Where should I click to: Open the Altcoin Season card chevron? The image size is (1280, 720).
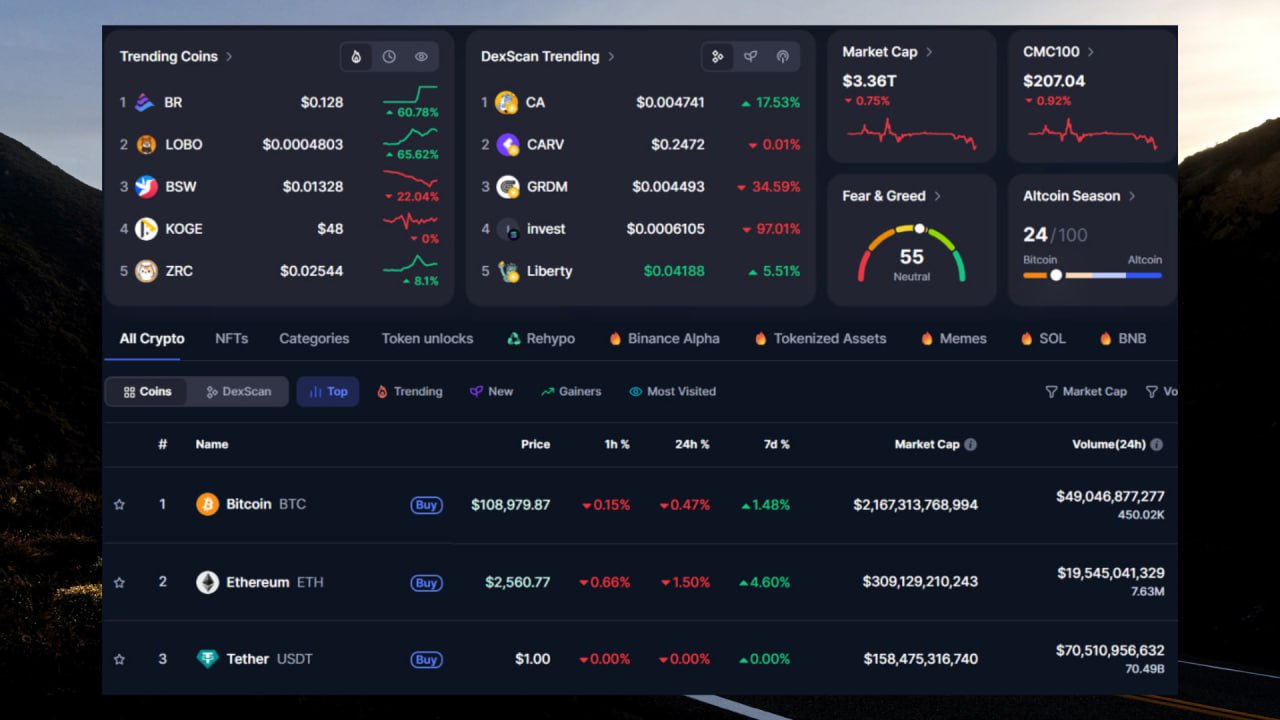click(x=1132, y=196)
